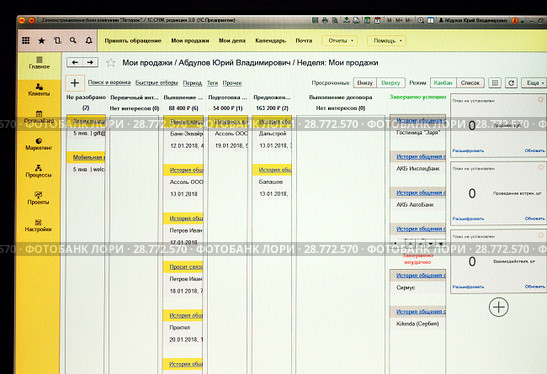Click the Быстрые отборы link
The width and height of the screenshot is (547, 374).
pos(157,83)
